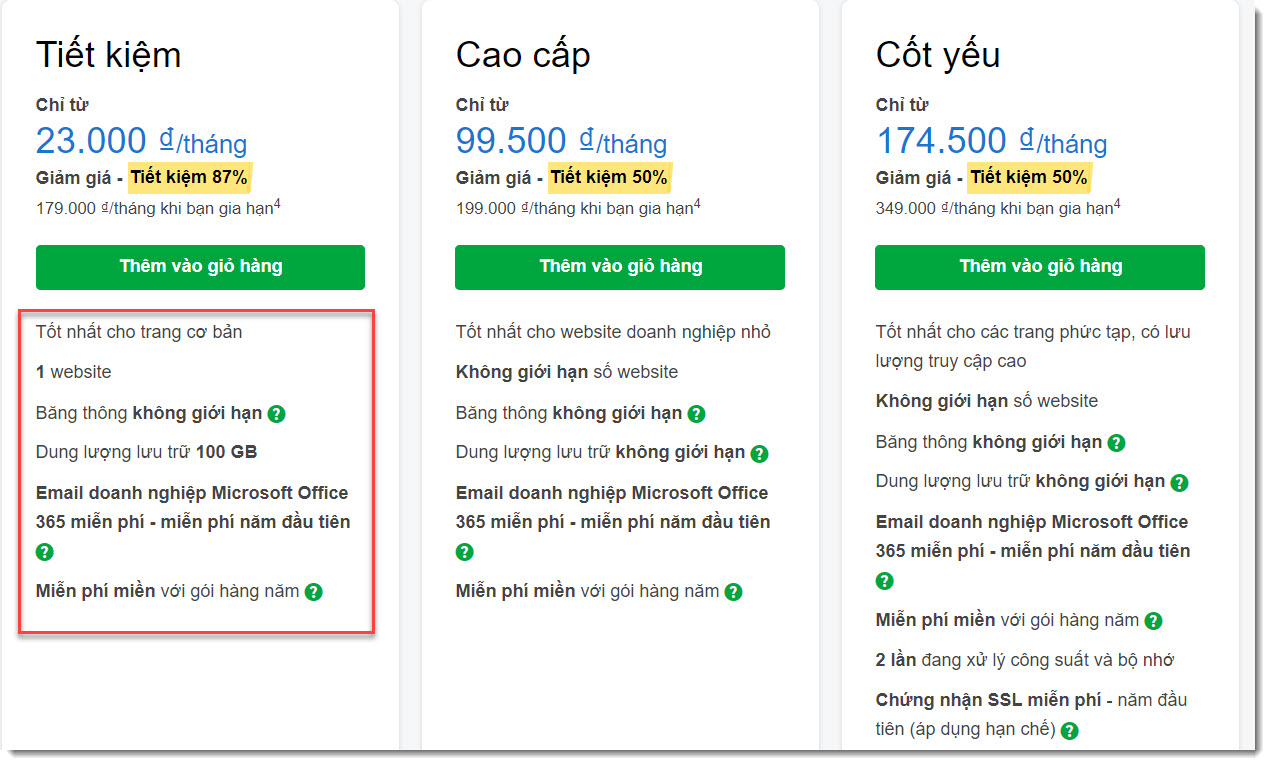The width and height of the screenshot is (1270, 765).
Task: Open currency link next to 99.500 price
Action: click(587, 140)
